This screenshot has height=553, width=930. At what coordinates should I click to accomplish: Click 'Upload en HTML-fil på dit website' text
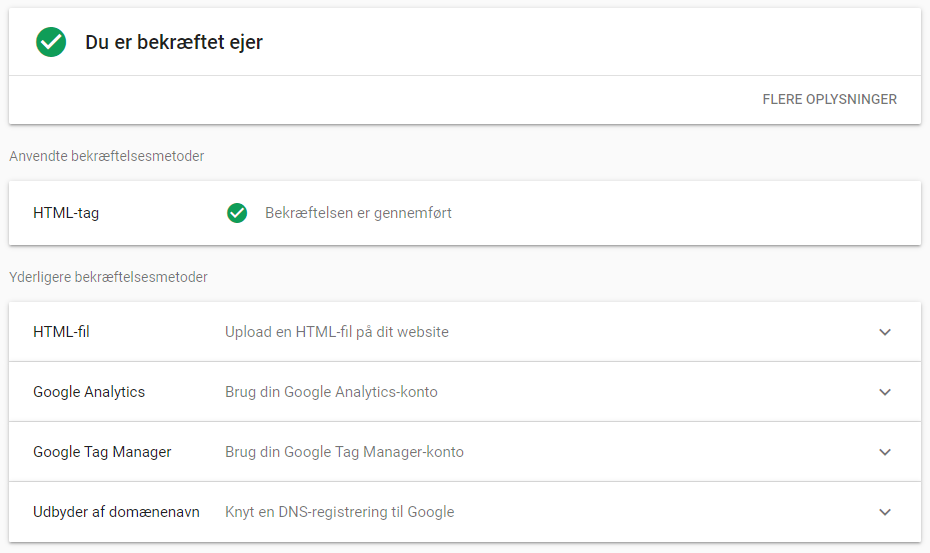[x=337, y=332]
